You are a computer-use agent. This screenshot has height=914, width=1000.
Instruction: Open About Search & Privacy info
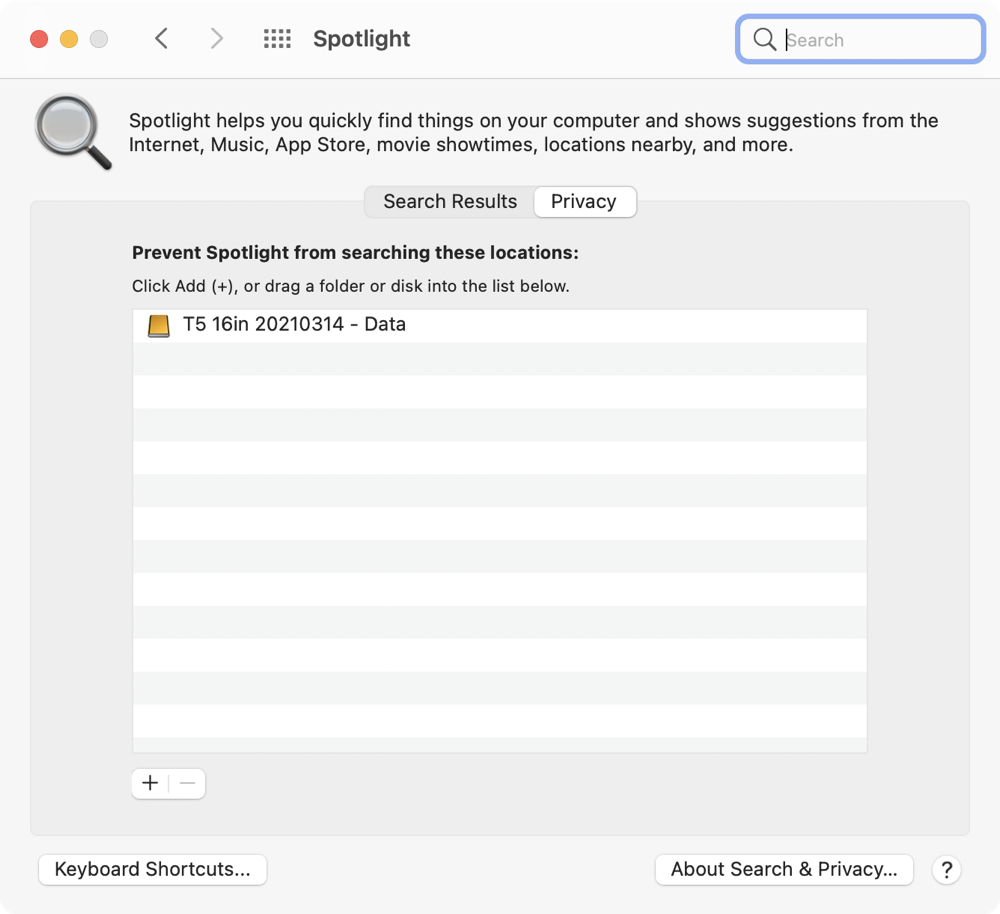[x=784, y=869]
